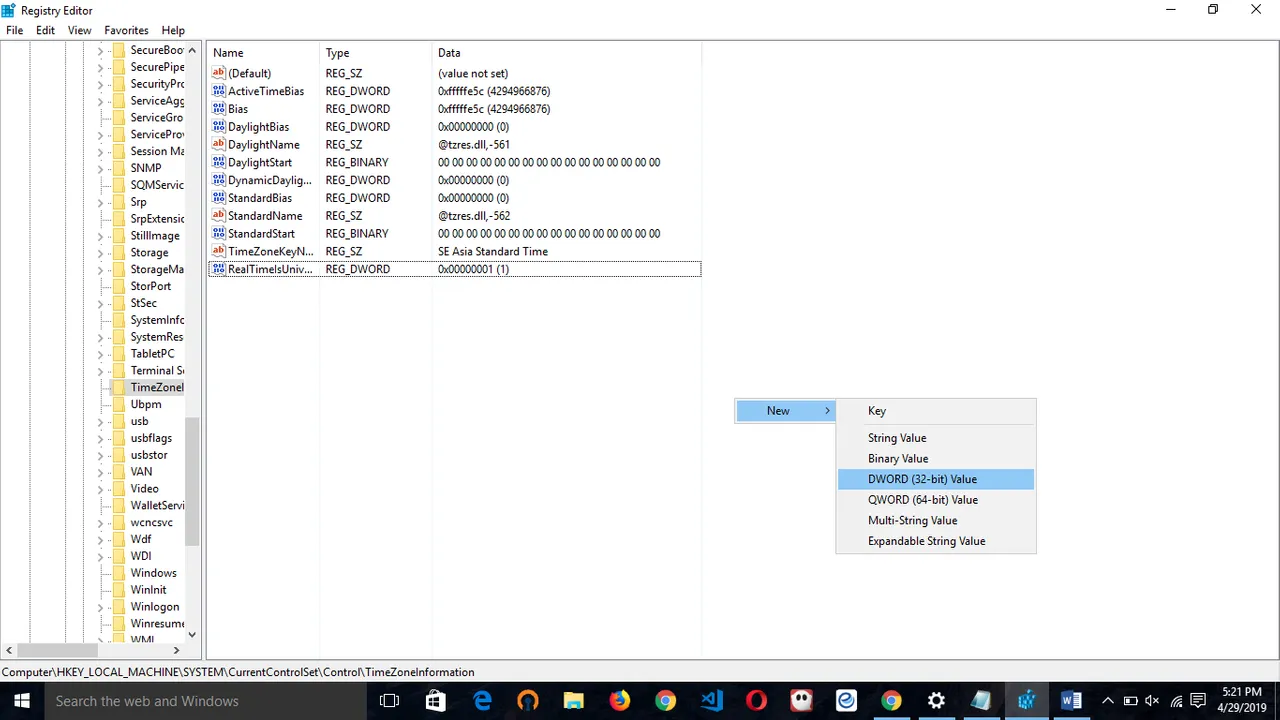Image resolution: width=1280 pixels, height=720 pixels.
Task: Select the usbstor tree item
Action: coord(149,455)
